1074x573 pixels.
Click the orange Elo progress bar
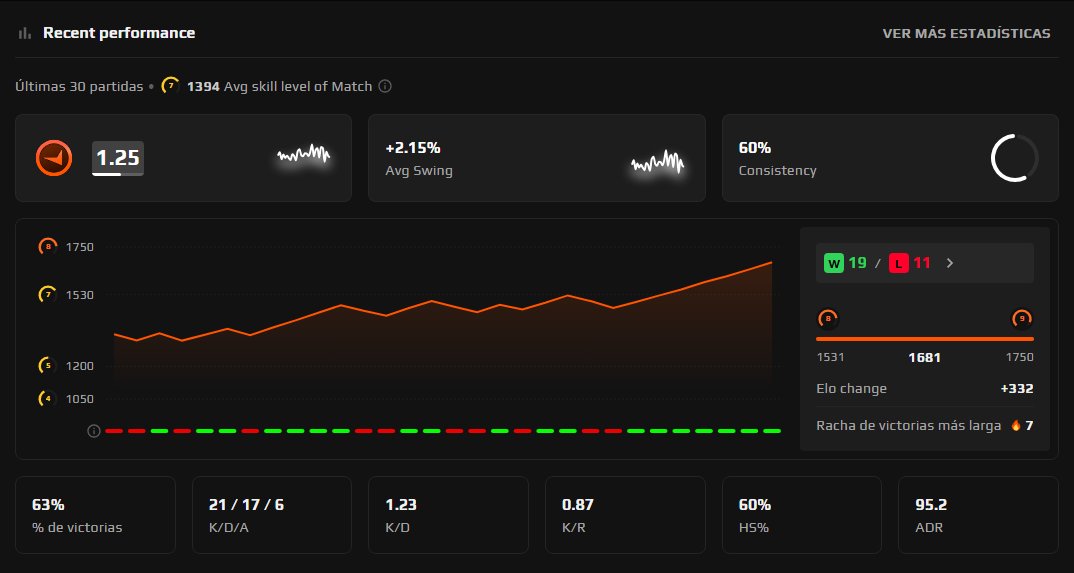tap(925, 339)
